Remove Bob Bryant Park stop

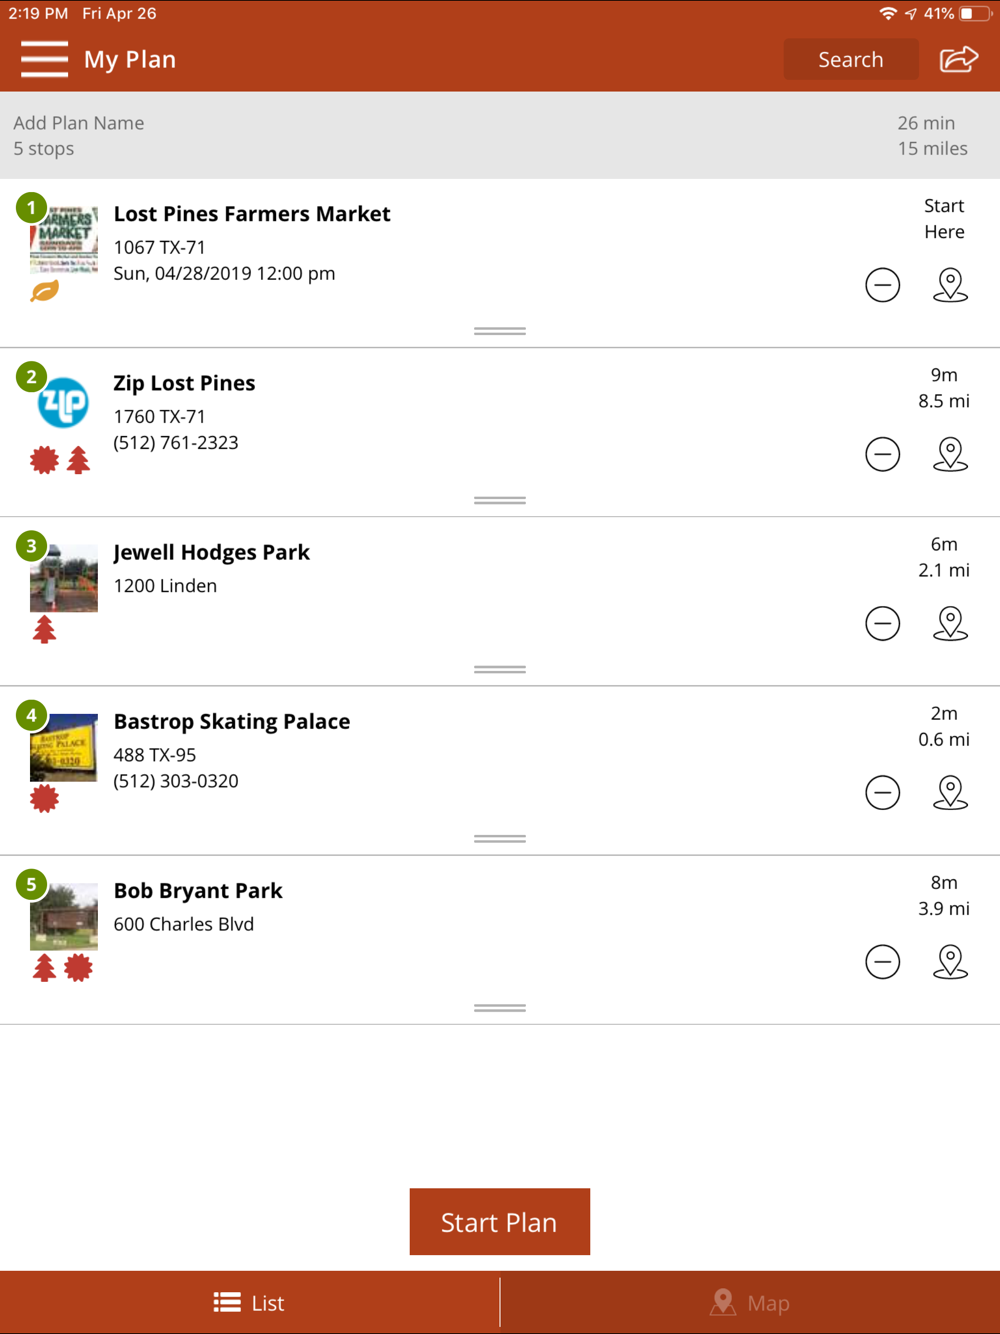pyautogui.click(x=882, y=961)
